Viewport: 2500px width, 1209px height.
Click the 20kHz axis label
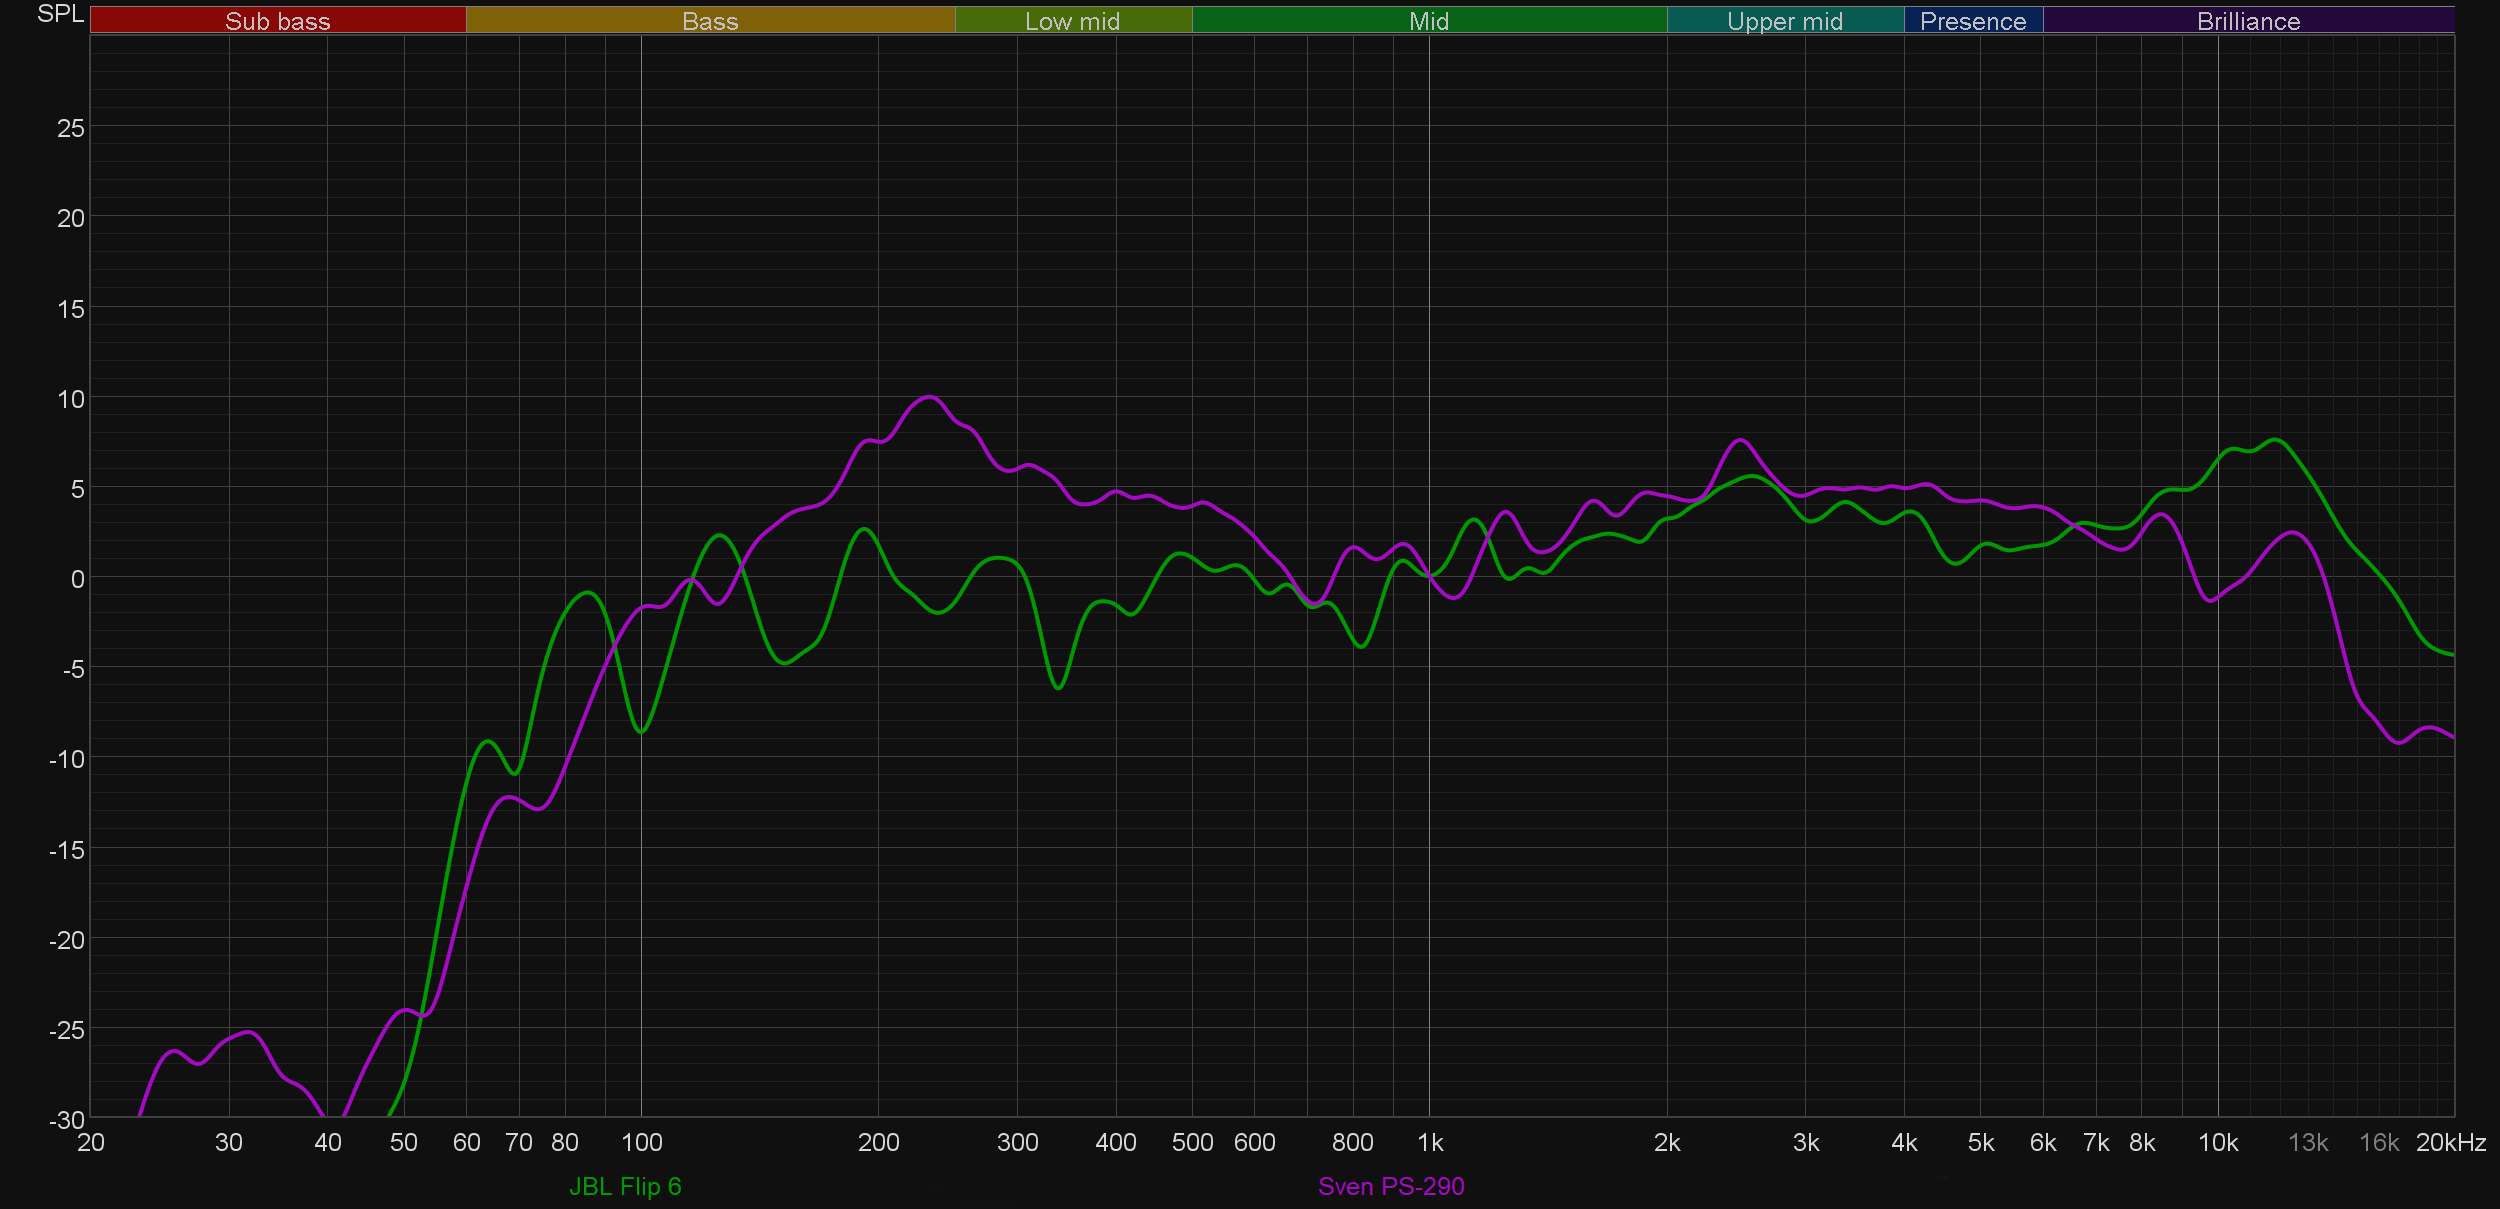pos(2450,1142)
